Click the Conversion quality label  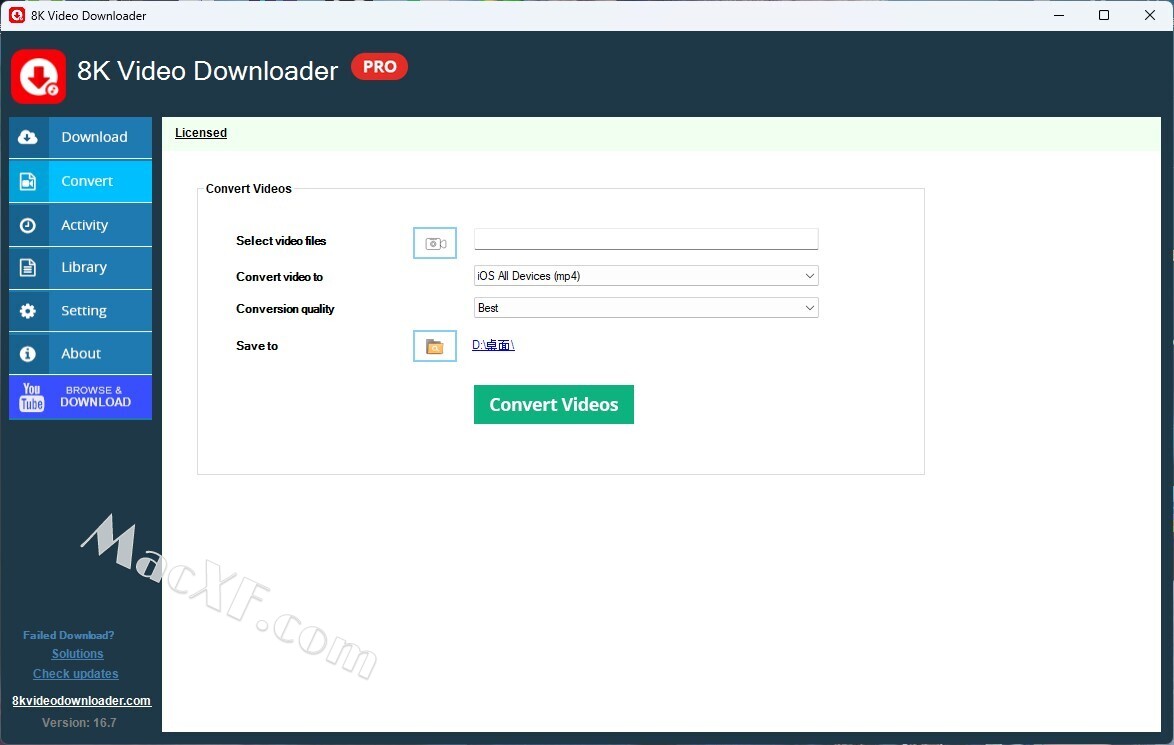pos(285,309)
